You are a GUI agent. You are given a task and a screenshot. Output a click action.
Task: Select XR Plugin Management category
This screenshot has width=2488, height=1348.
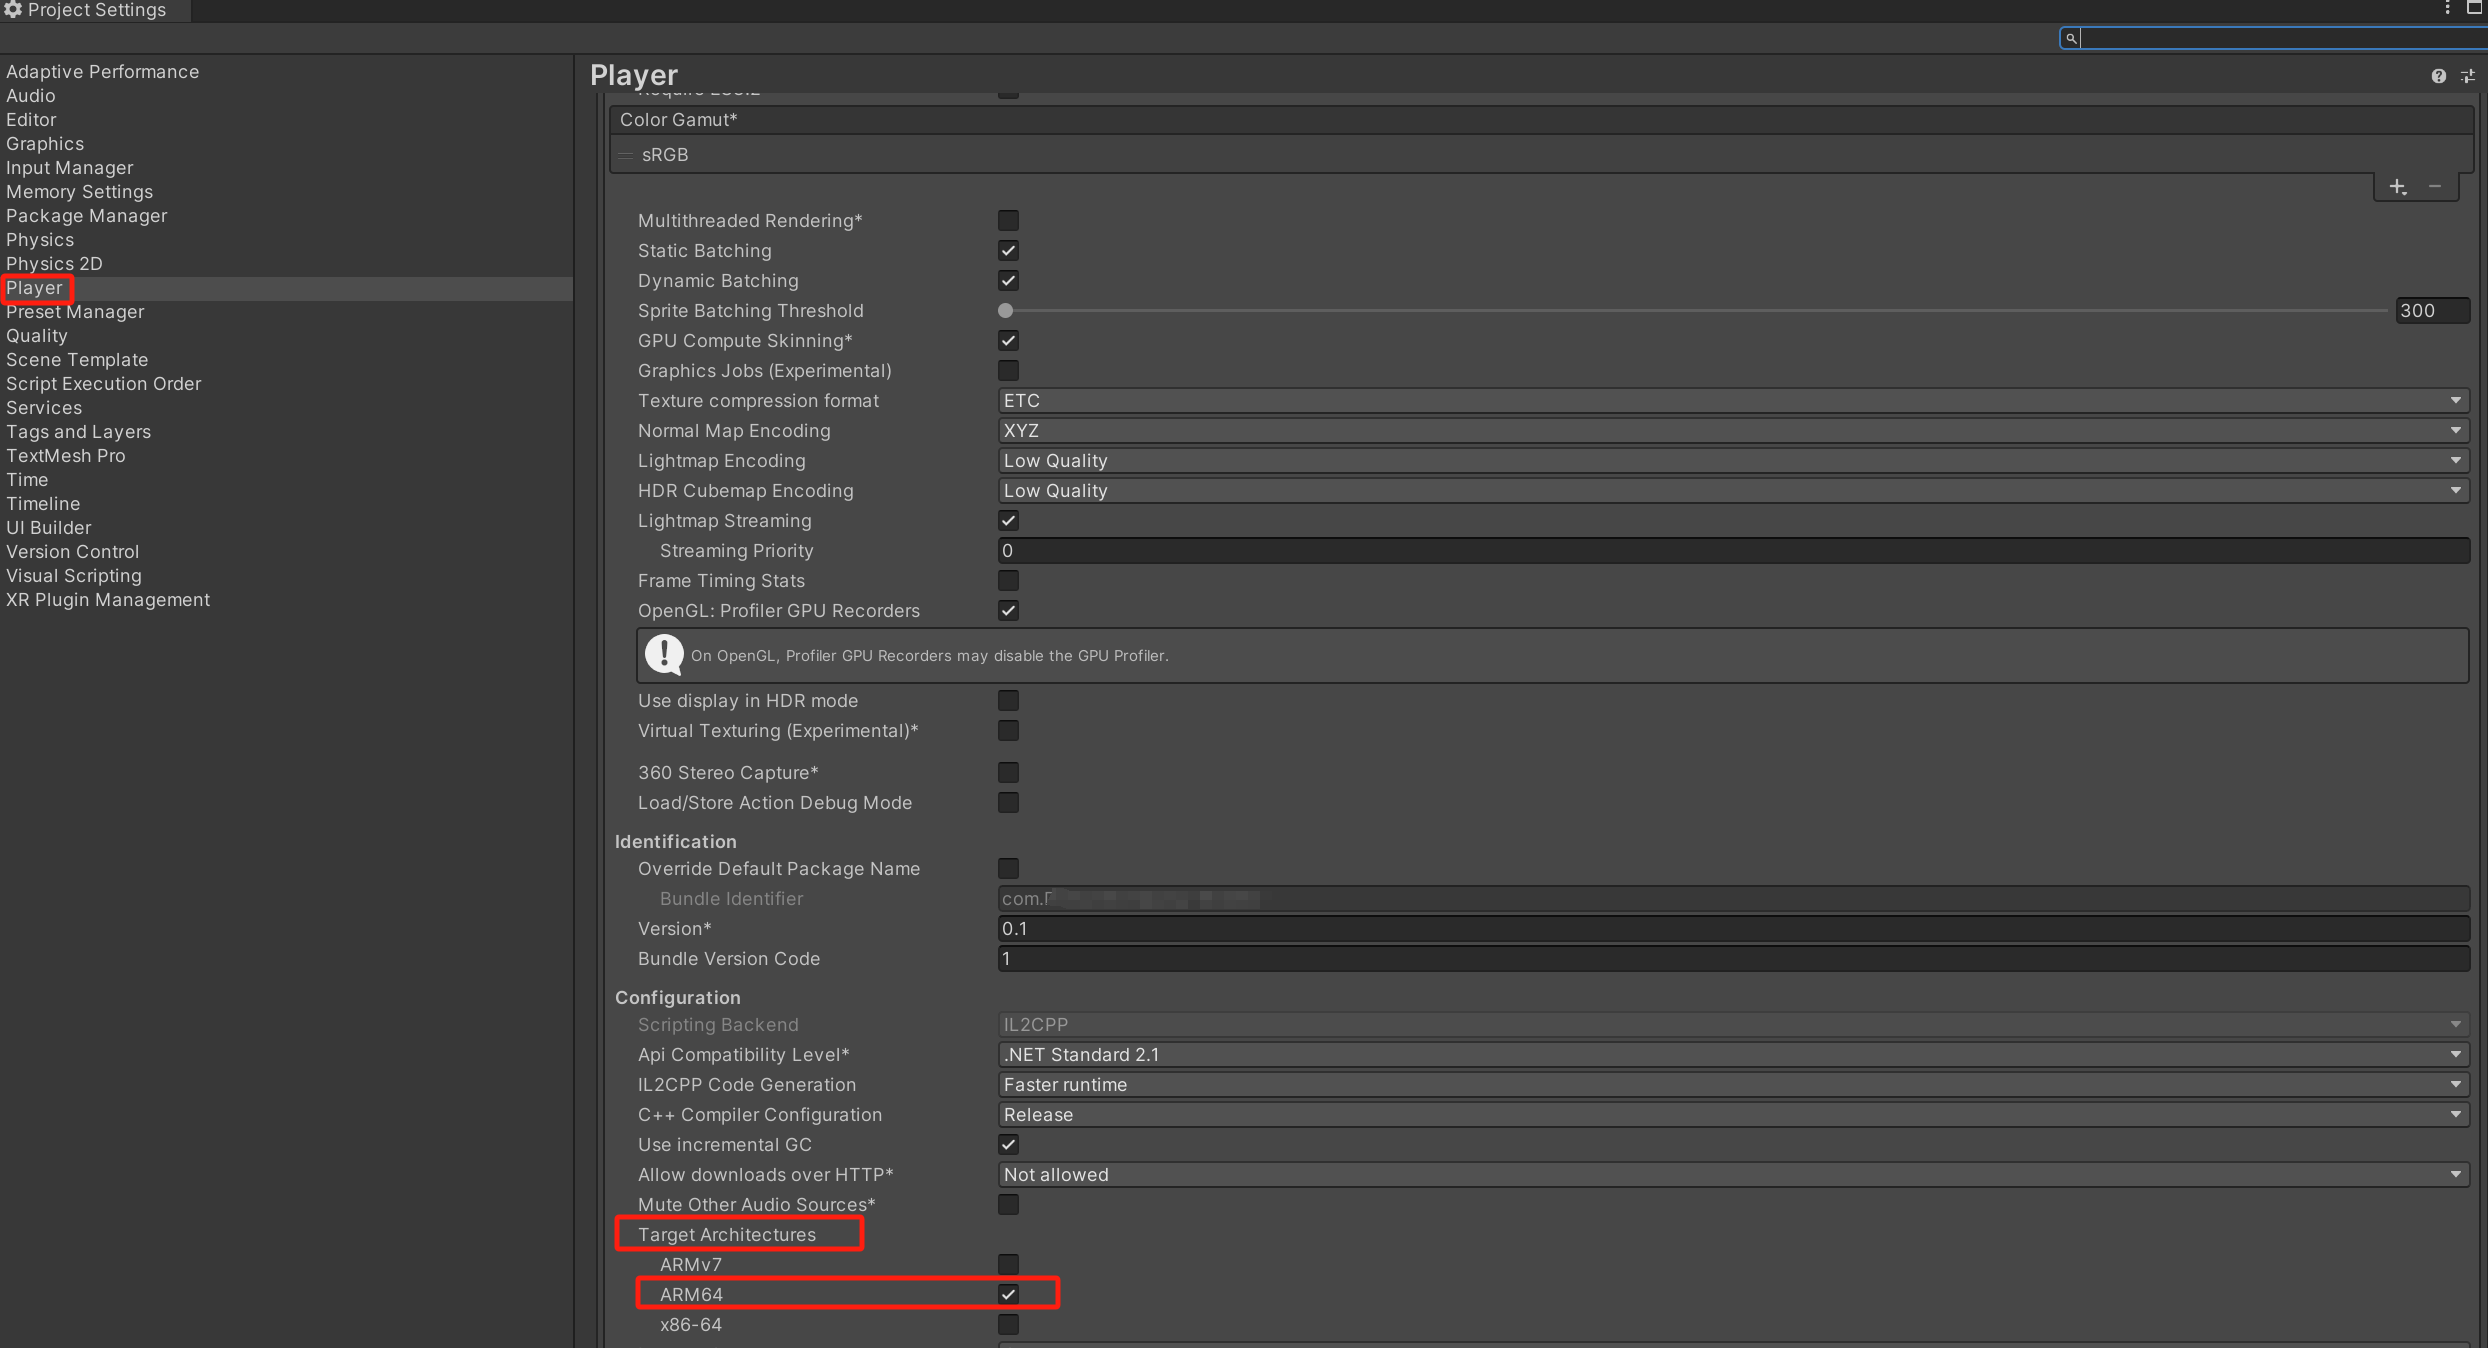click(108, 600)
